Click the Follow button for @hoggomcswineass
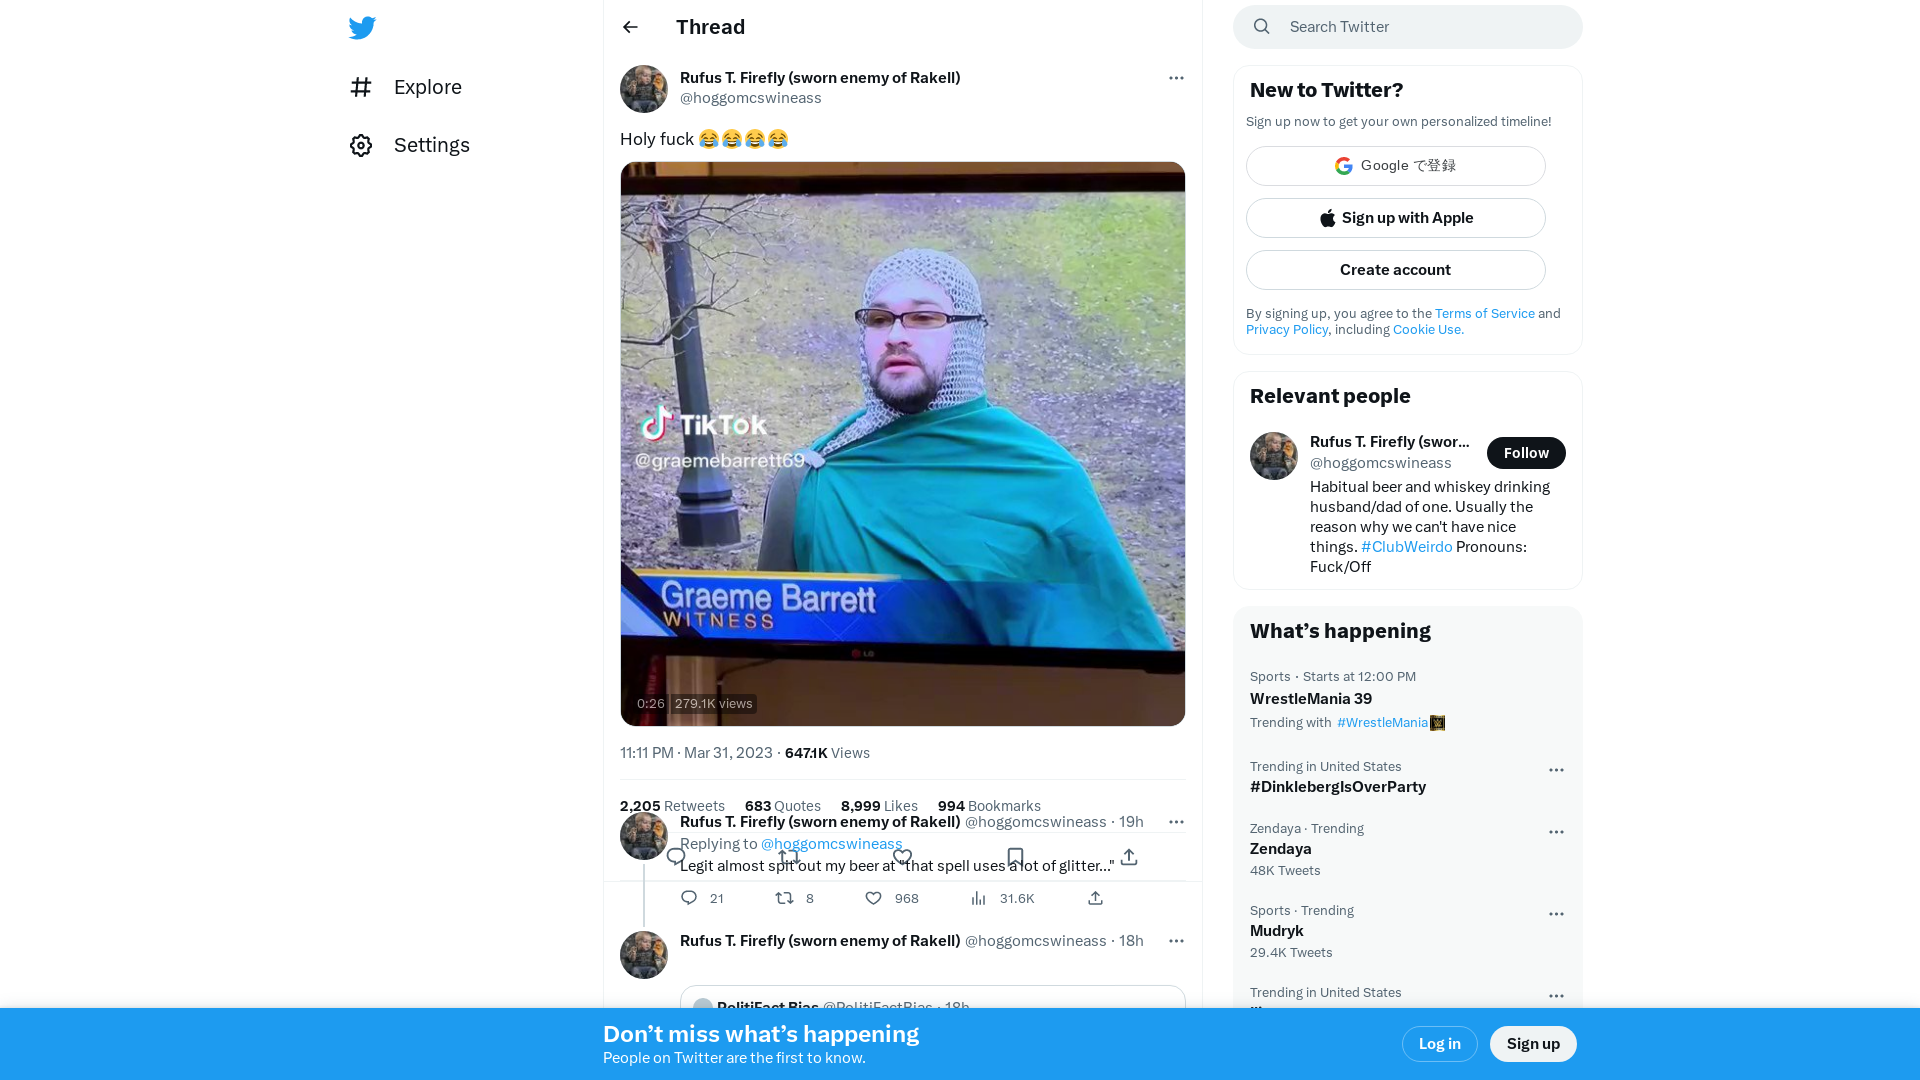The width and height of the screenshot is (1920, 1080). [x=1526, y=452]
